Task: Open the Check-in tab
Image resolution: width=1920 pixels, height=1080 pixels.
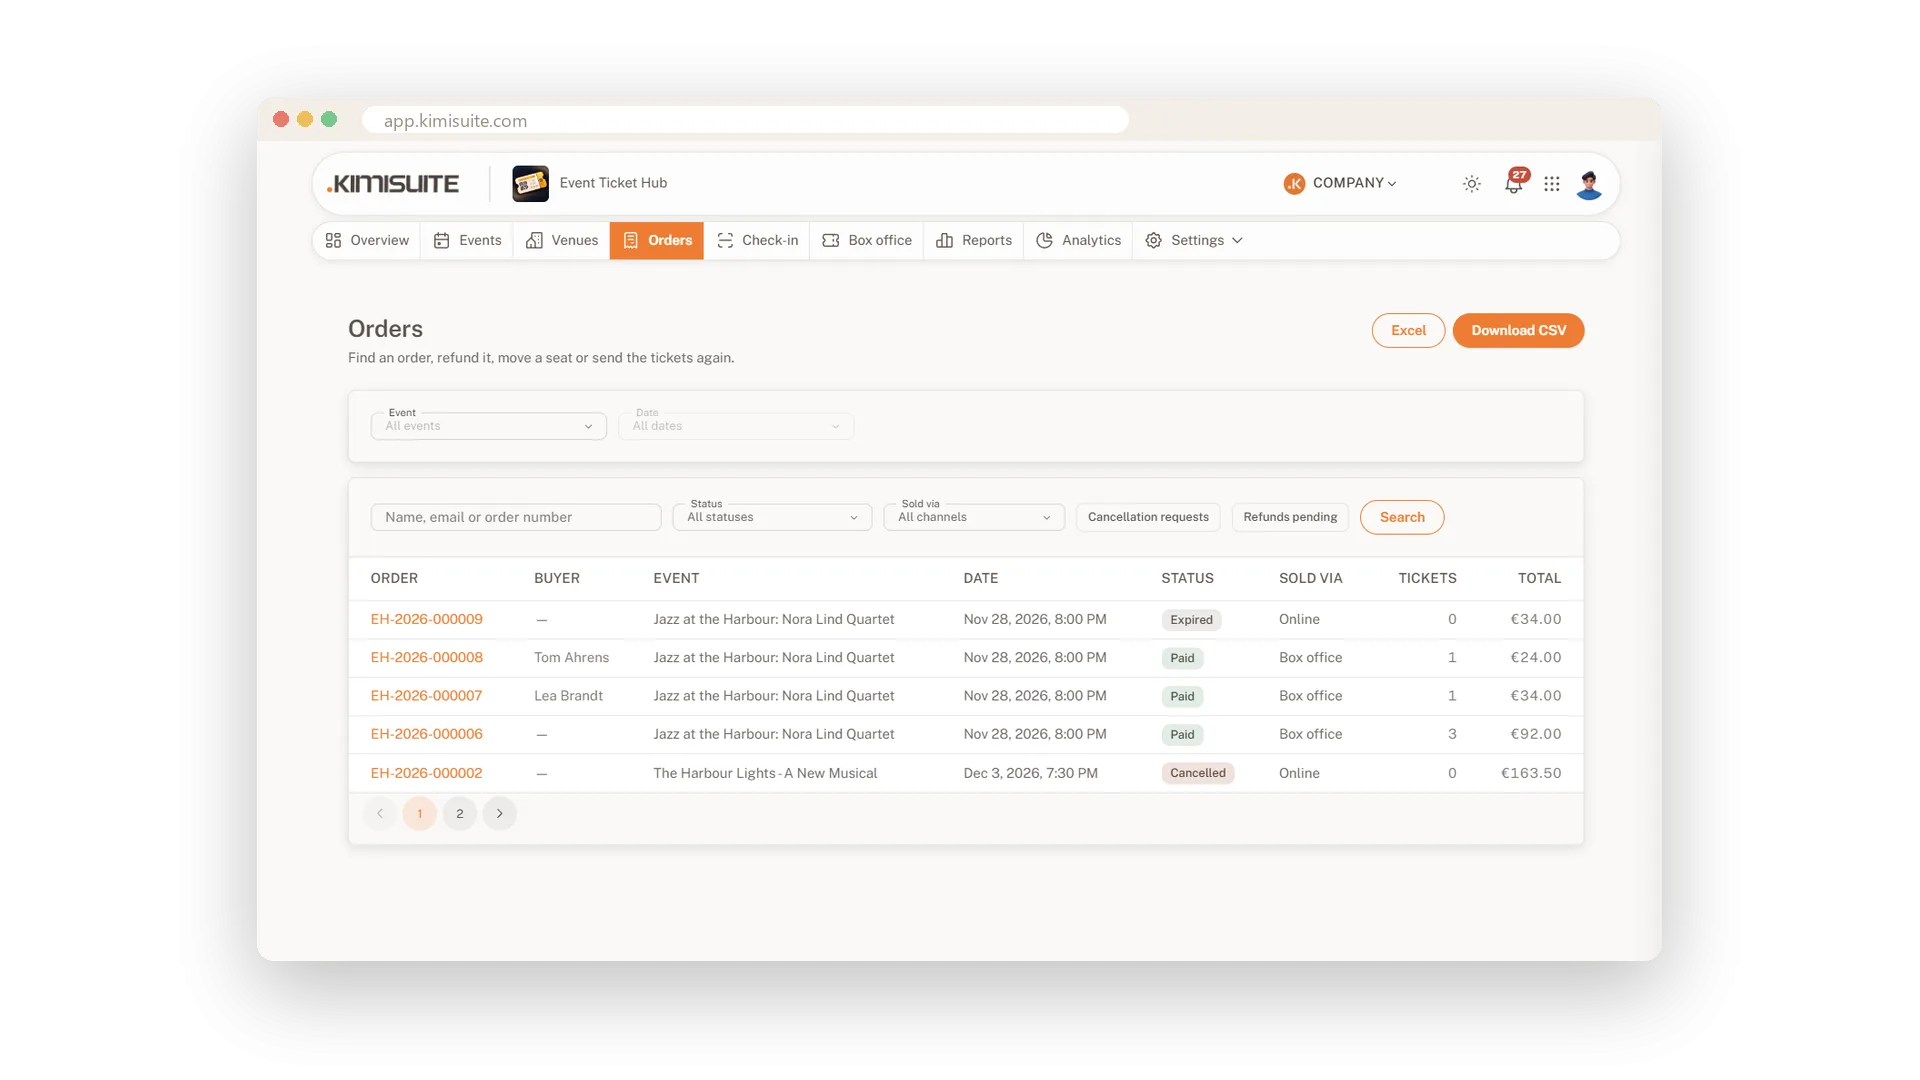Action: click(757, 241)
